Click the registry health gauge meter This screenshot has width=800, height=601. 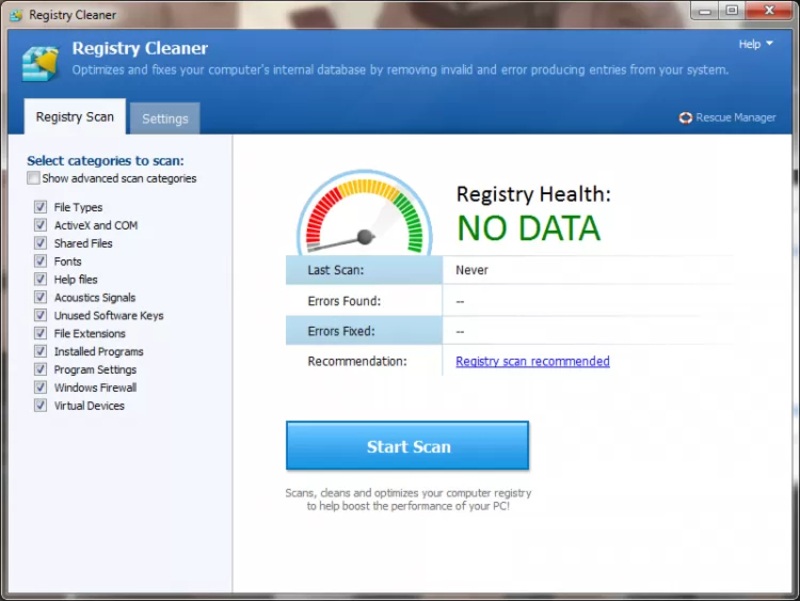click(x=364, y=213)
